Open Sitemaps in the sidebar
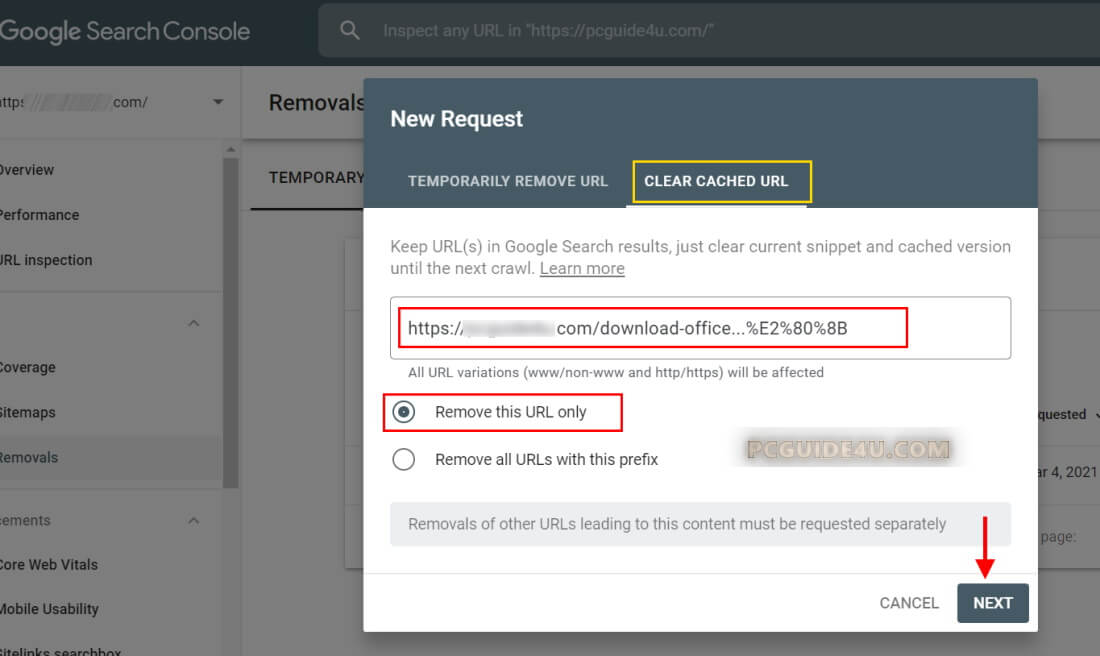This screenshot has width=1100, height=656. coord(28,412)
